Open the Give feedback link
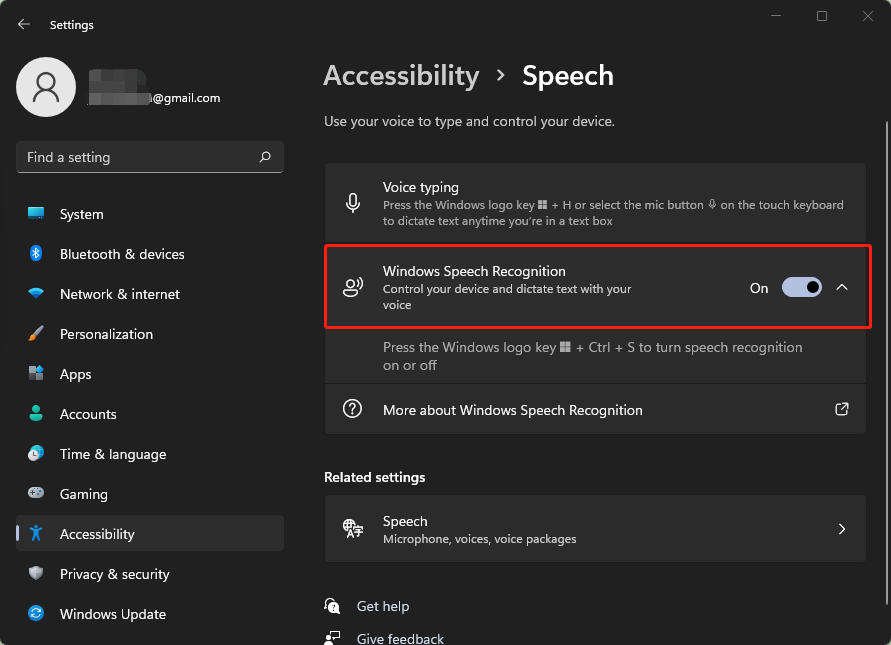Viewport: 891px width, 645px height. click(400, 638)
